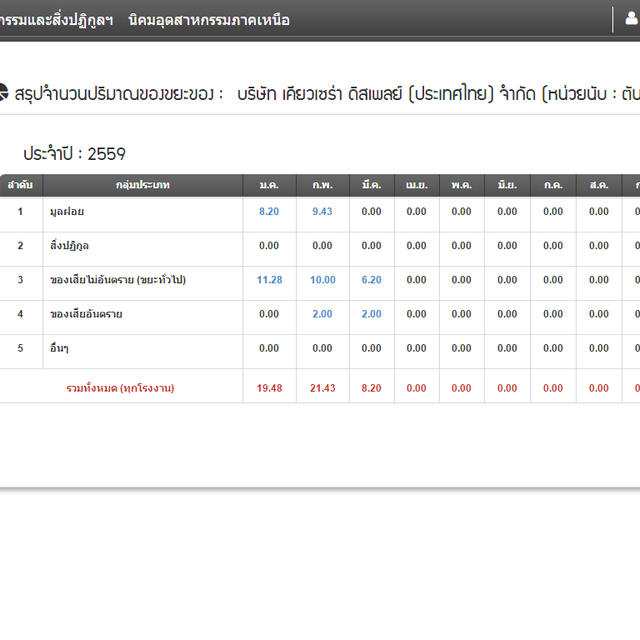Click total value 21.43 for ก.พ.
Image resolution: width=640 pixels, height=640 pixels.
pos(323,388)
